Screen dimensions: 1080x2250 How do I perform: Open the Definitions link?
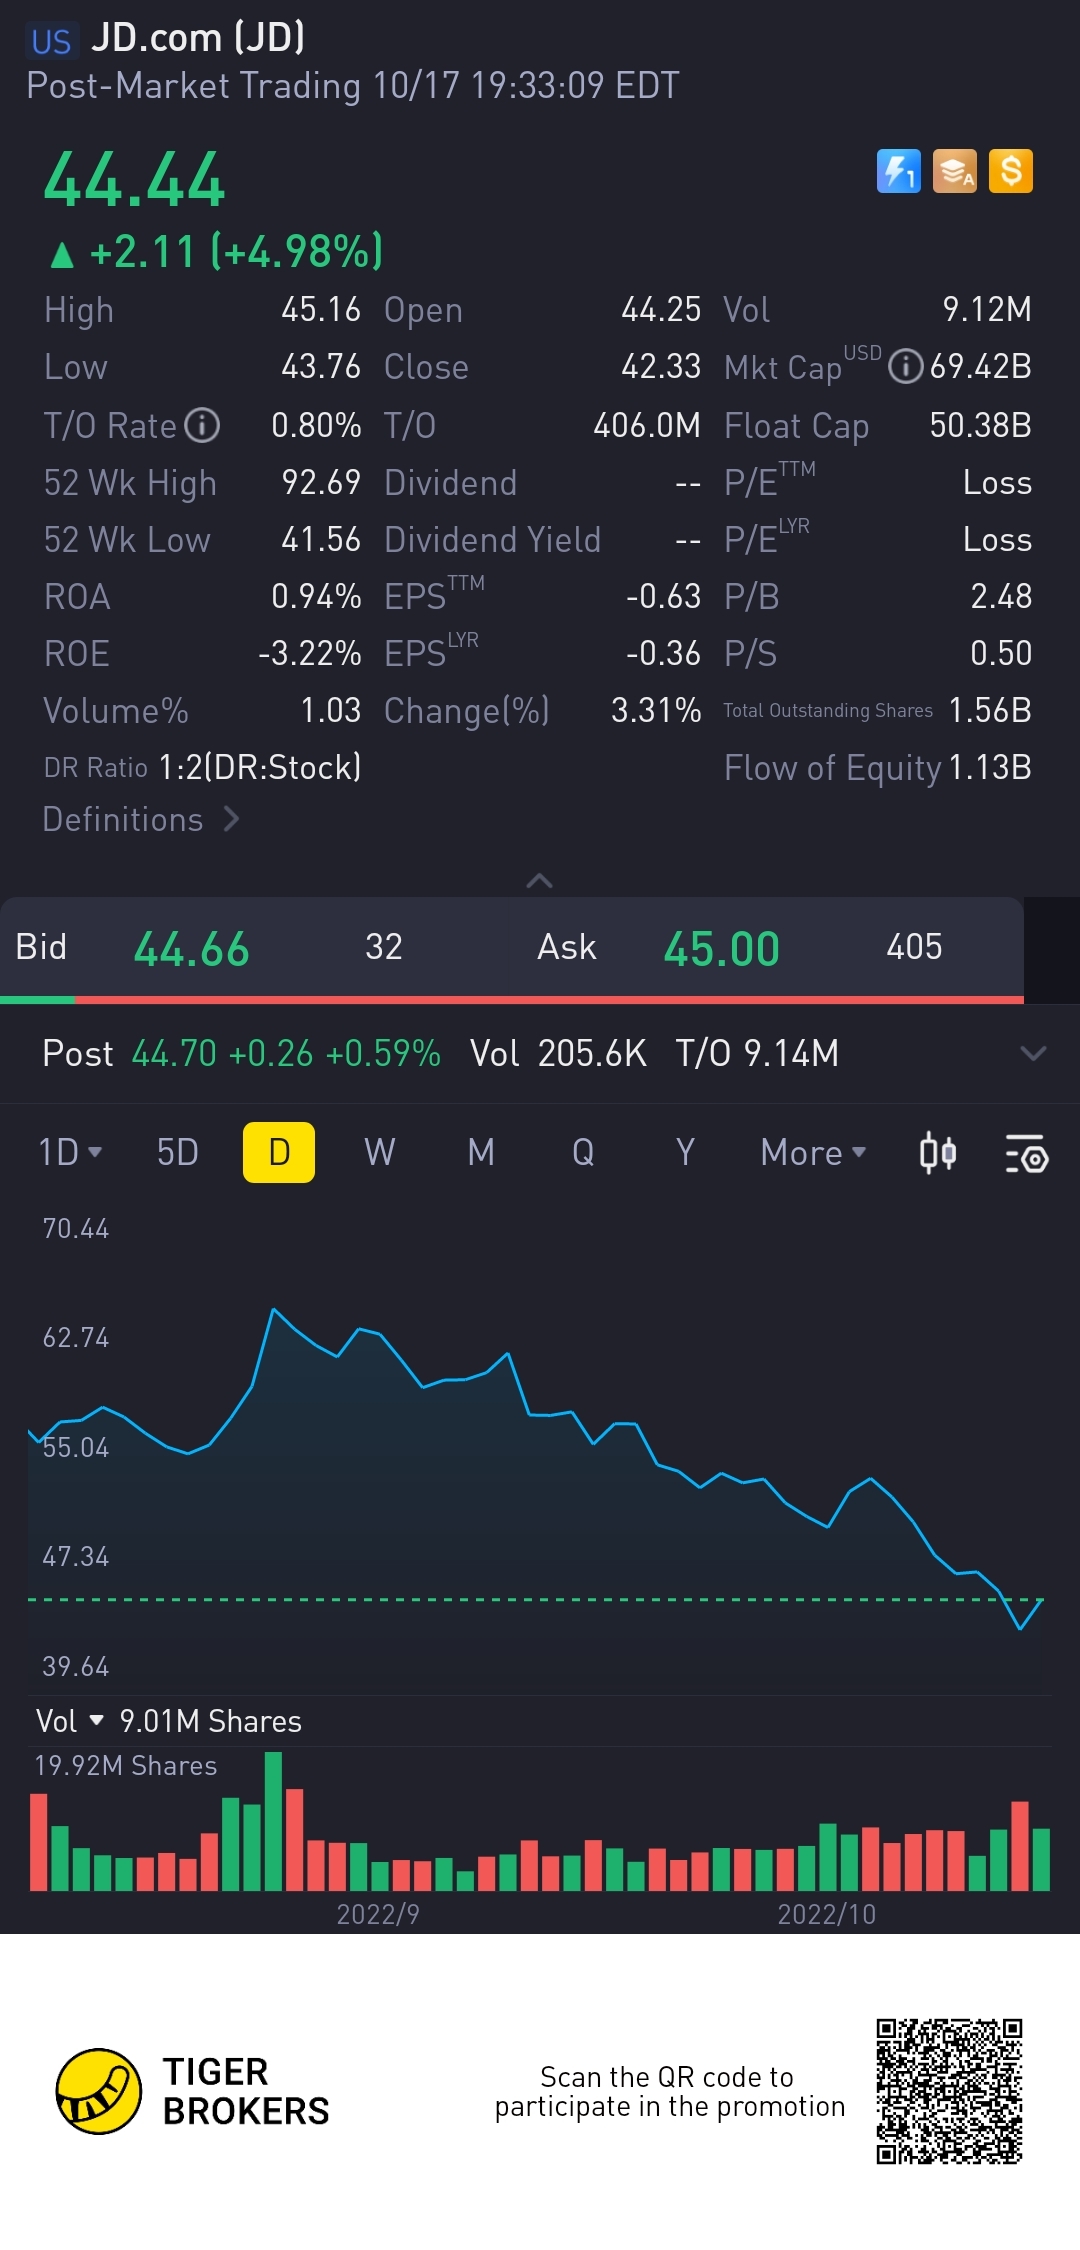[x=140, y=820]
